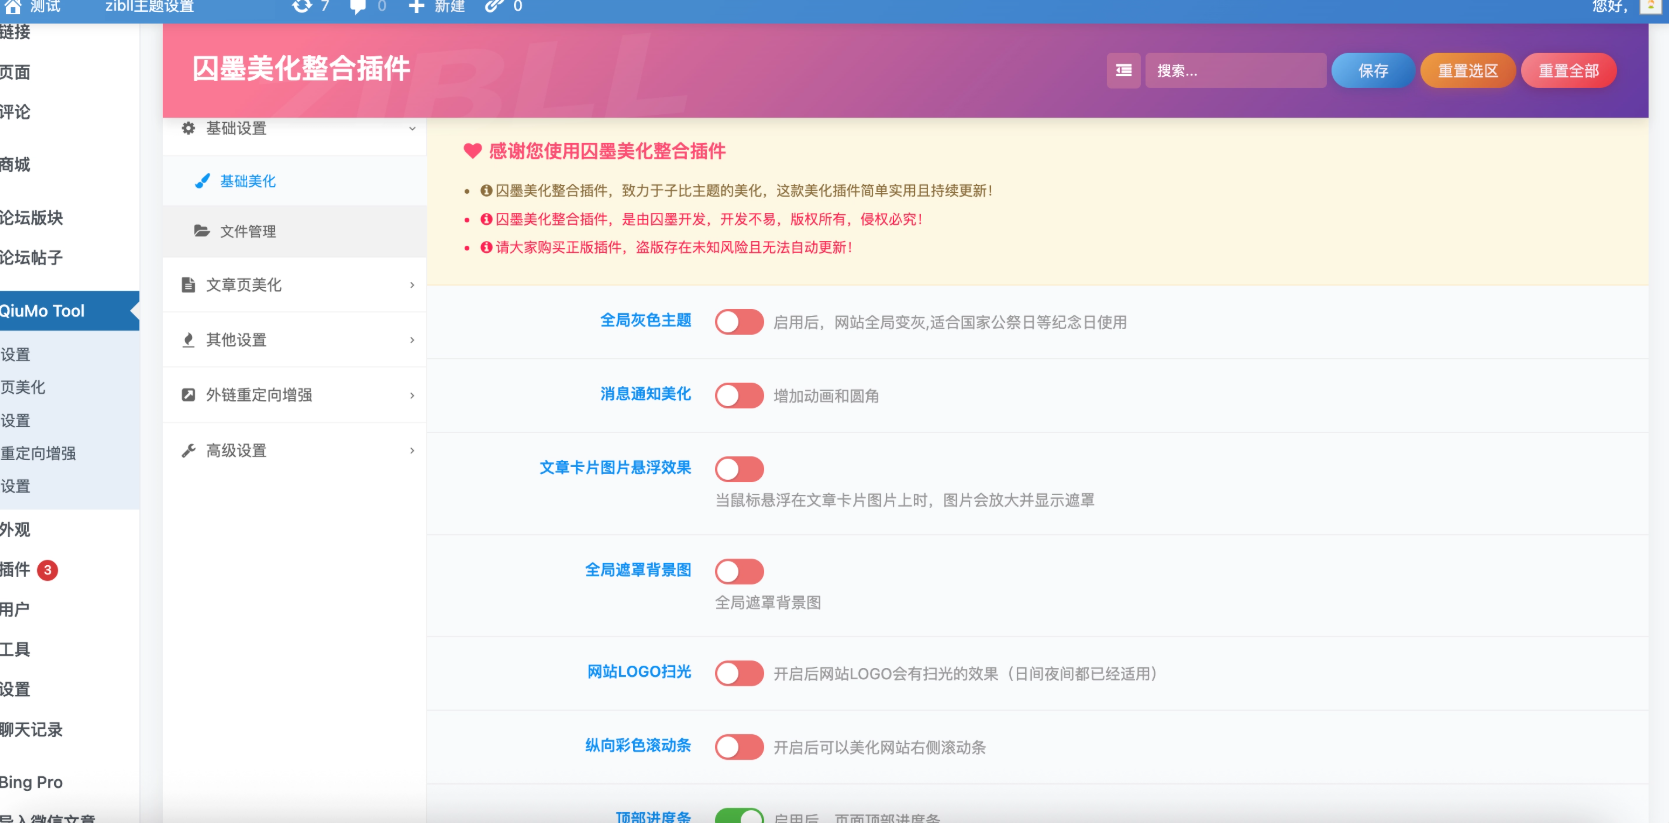
Task: Click the heart icon in the thank-you notice
Action: [x=473, y=151]
